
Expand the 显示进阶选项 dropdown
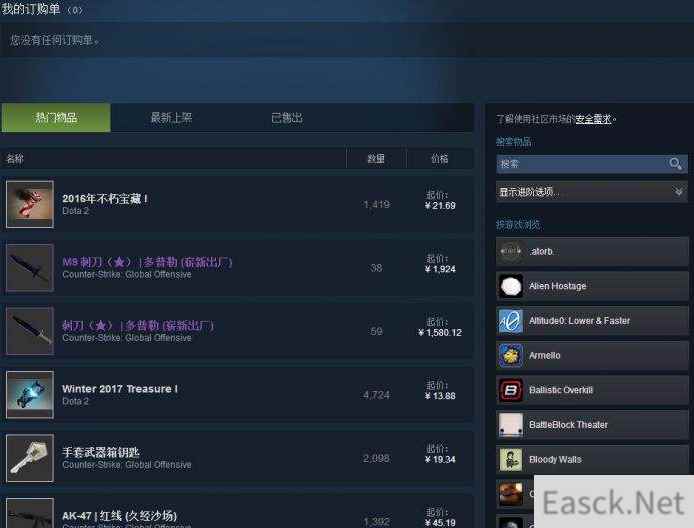[x=592, y=192]
